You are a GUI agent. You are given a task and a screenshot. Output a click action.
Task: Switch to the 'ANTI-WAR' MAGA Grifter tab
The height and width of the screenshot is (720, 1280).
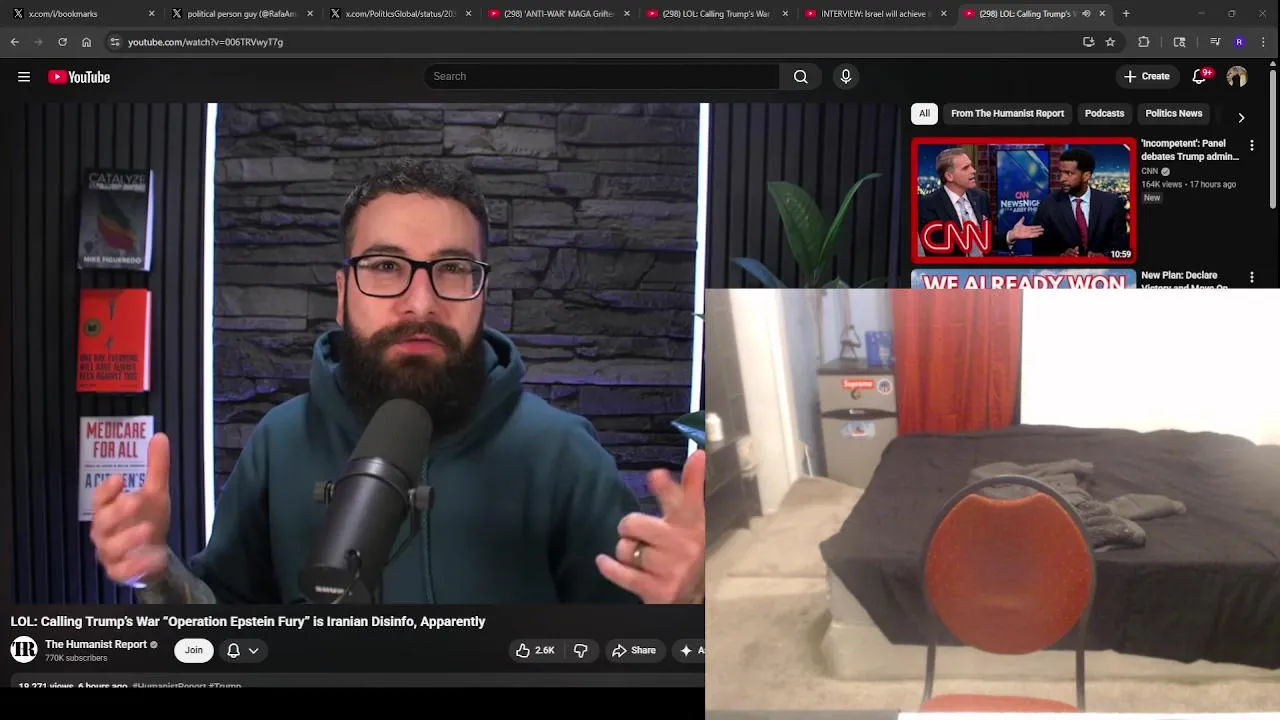[558, 14]
